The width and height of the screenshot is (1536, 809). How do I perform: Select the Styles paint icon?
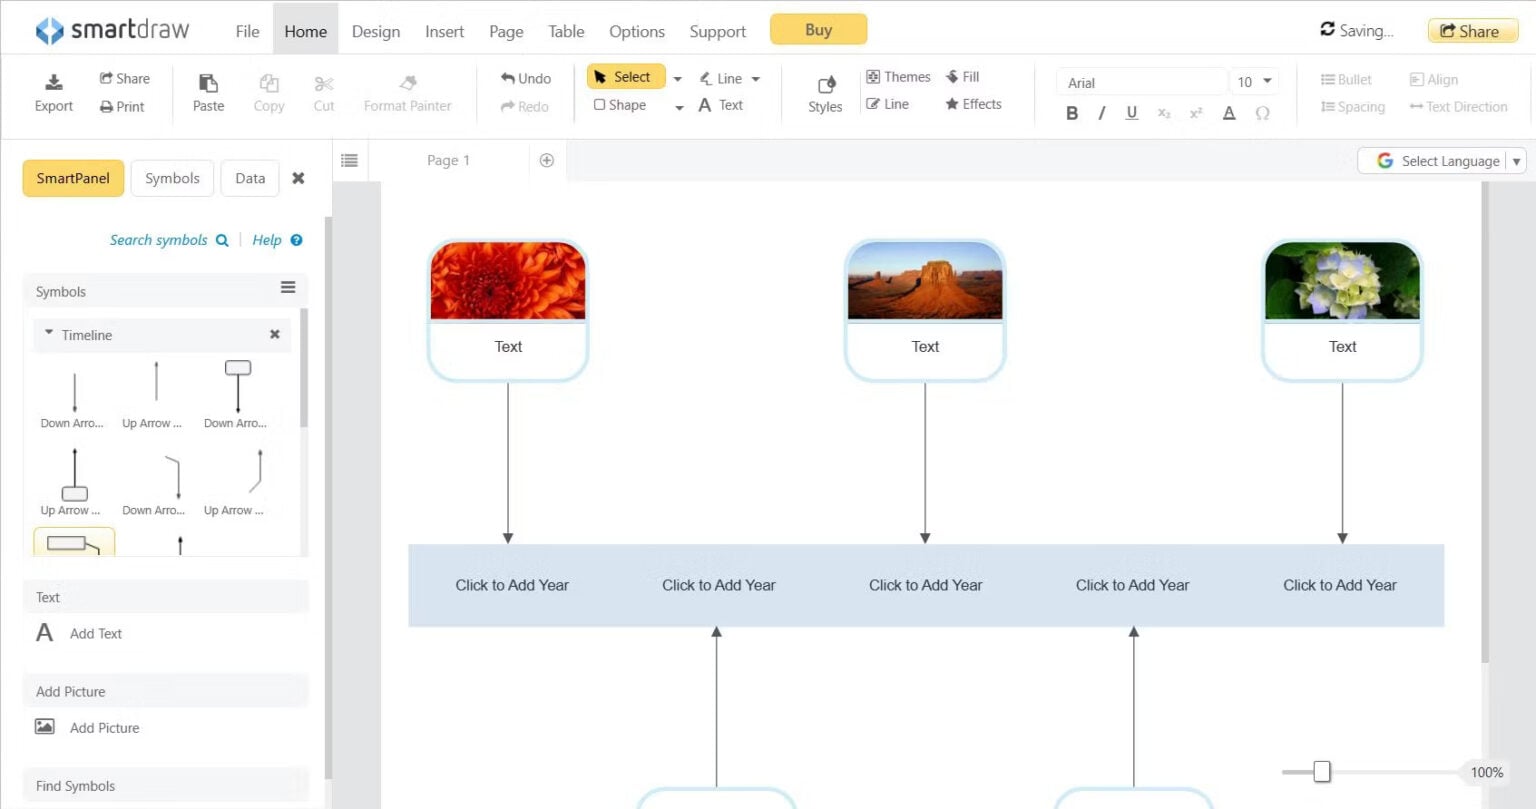pyautogui.click(x=824, y=87)
